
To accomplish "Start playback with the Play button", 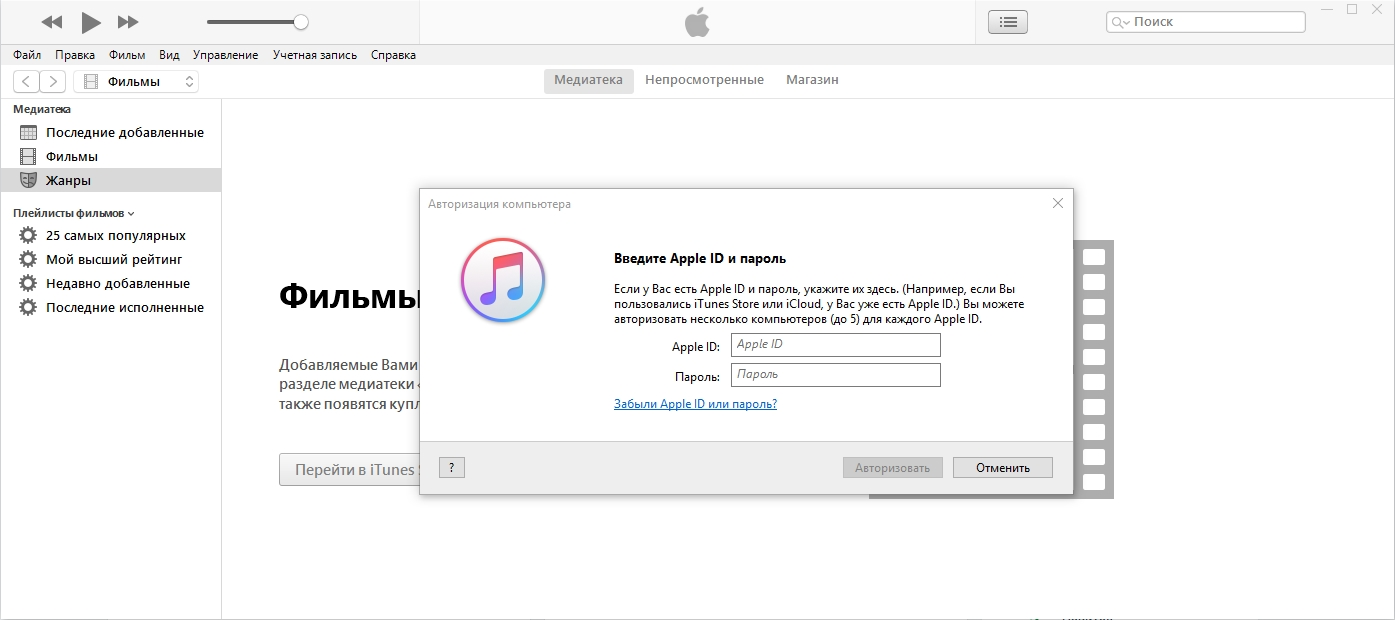I will coord(91,22).
